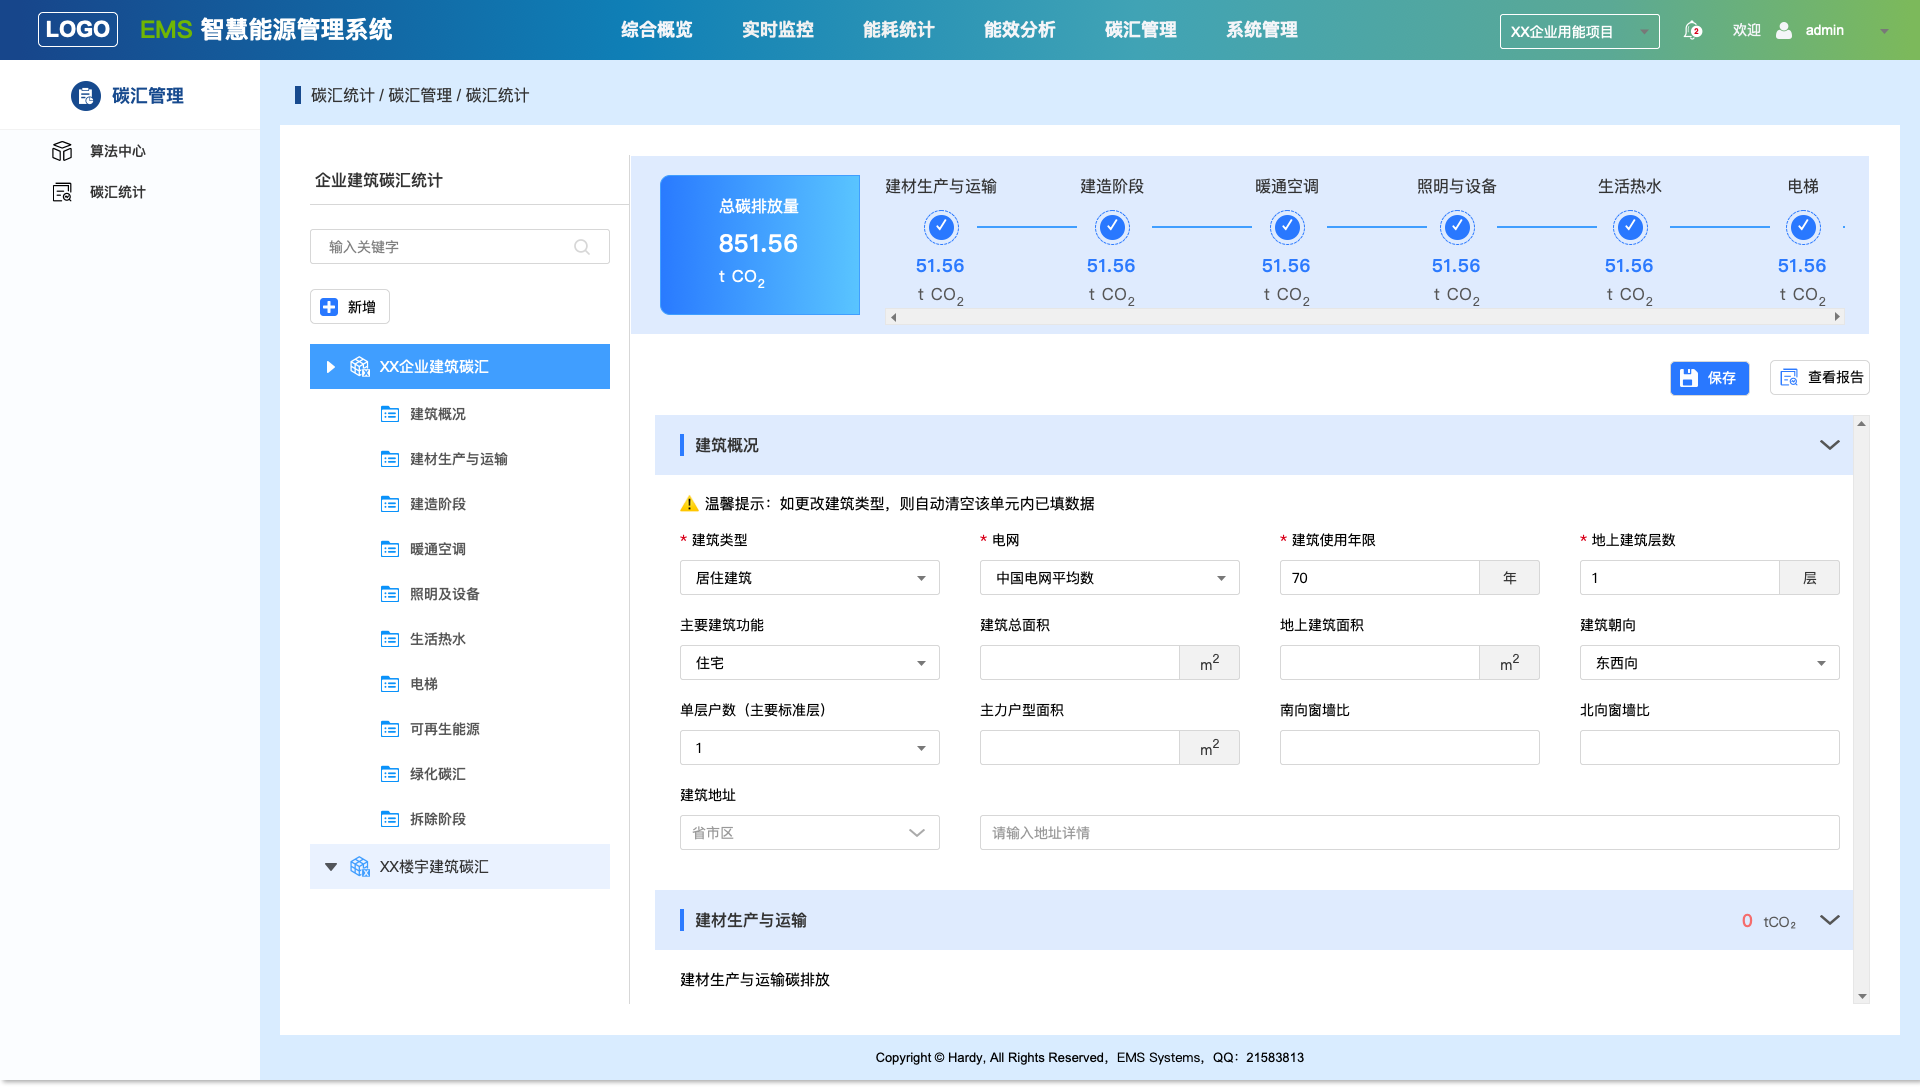The image size is (1920, 1088).
Task: Open 碳汇统计 report icon in sidebar
Action: [62, 192]
